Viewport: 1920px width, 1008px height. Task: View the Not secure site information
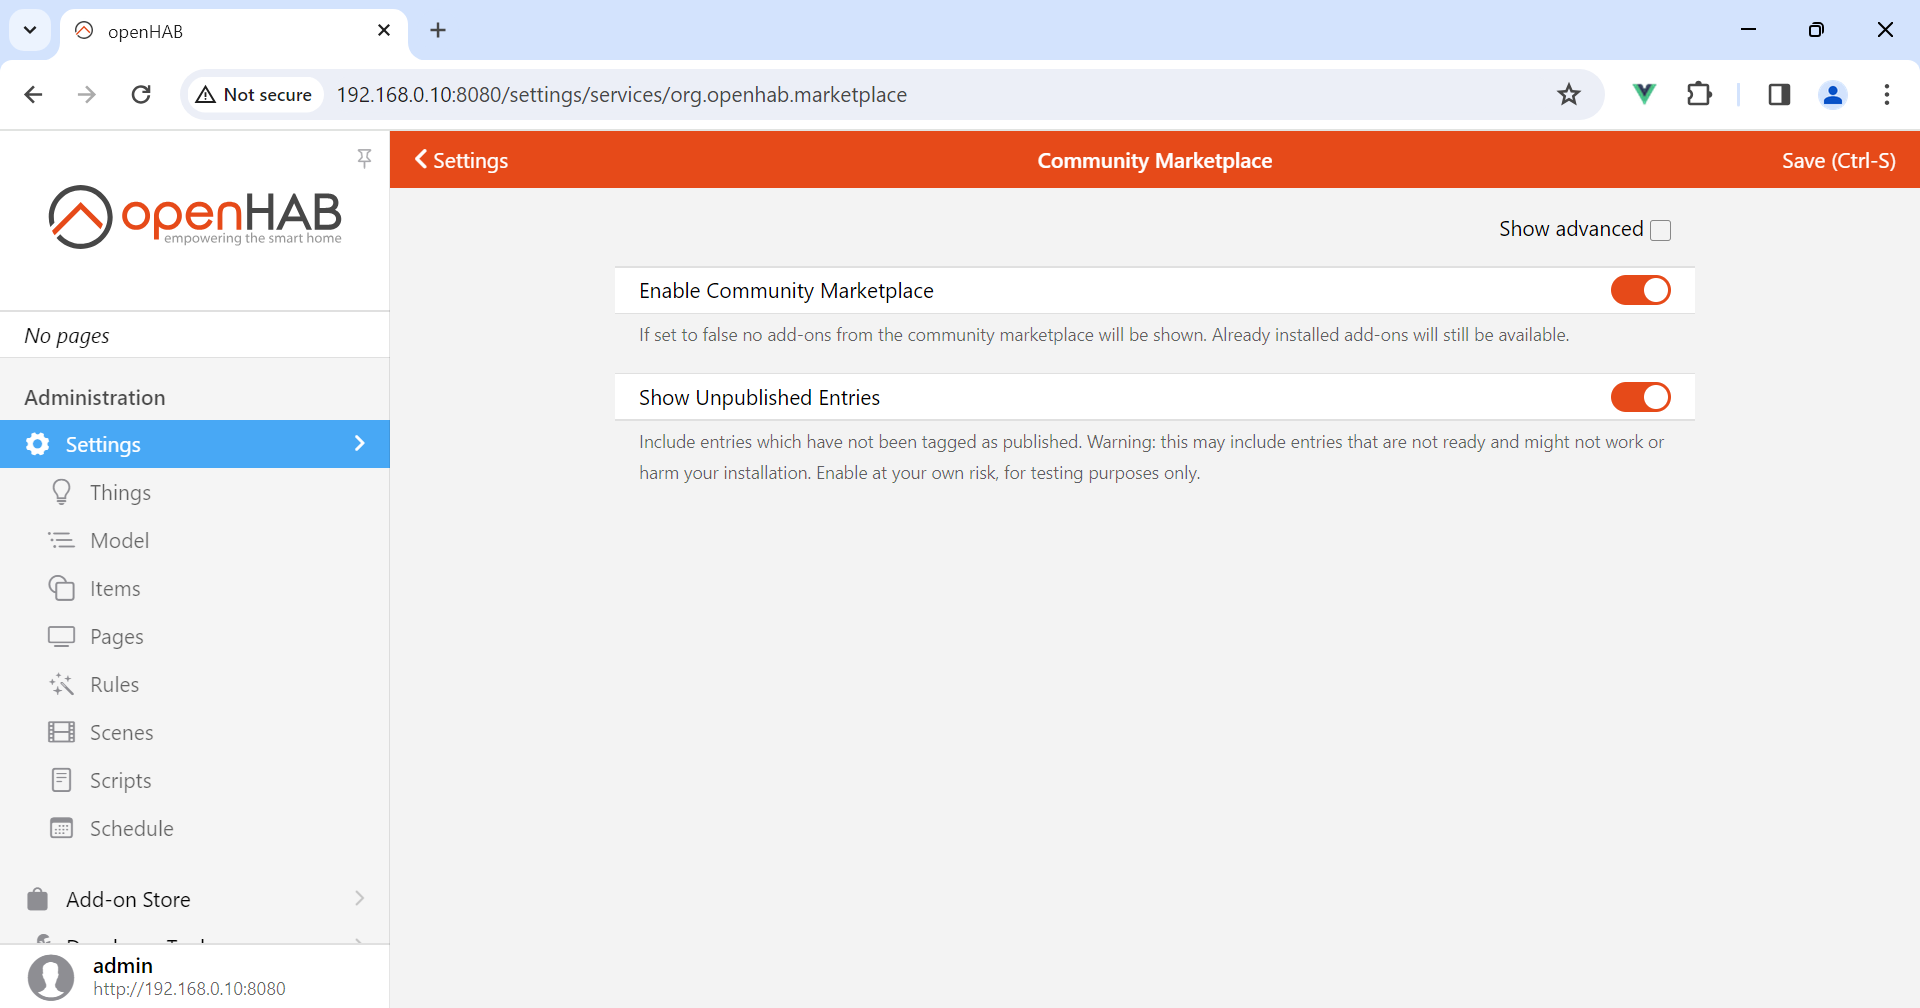pos(254,94)
